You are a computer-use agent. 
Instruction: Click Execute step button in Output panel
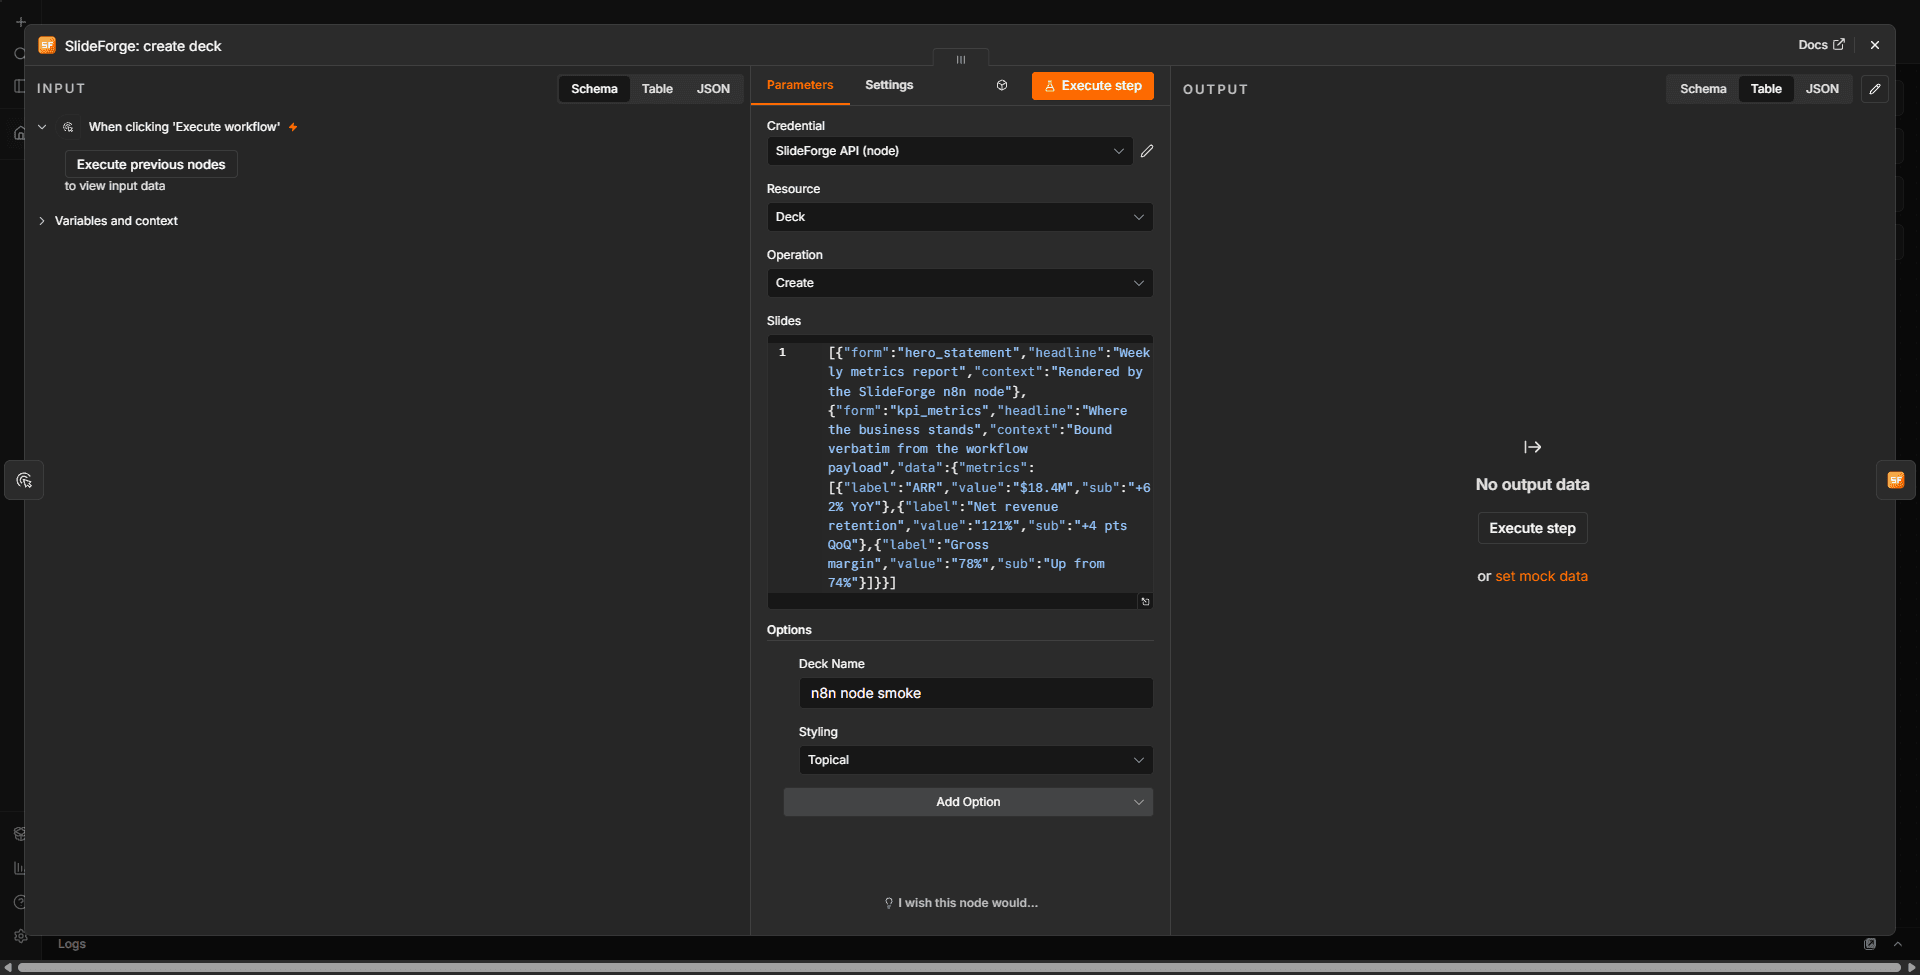pos(1532,528)
